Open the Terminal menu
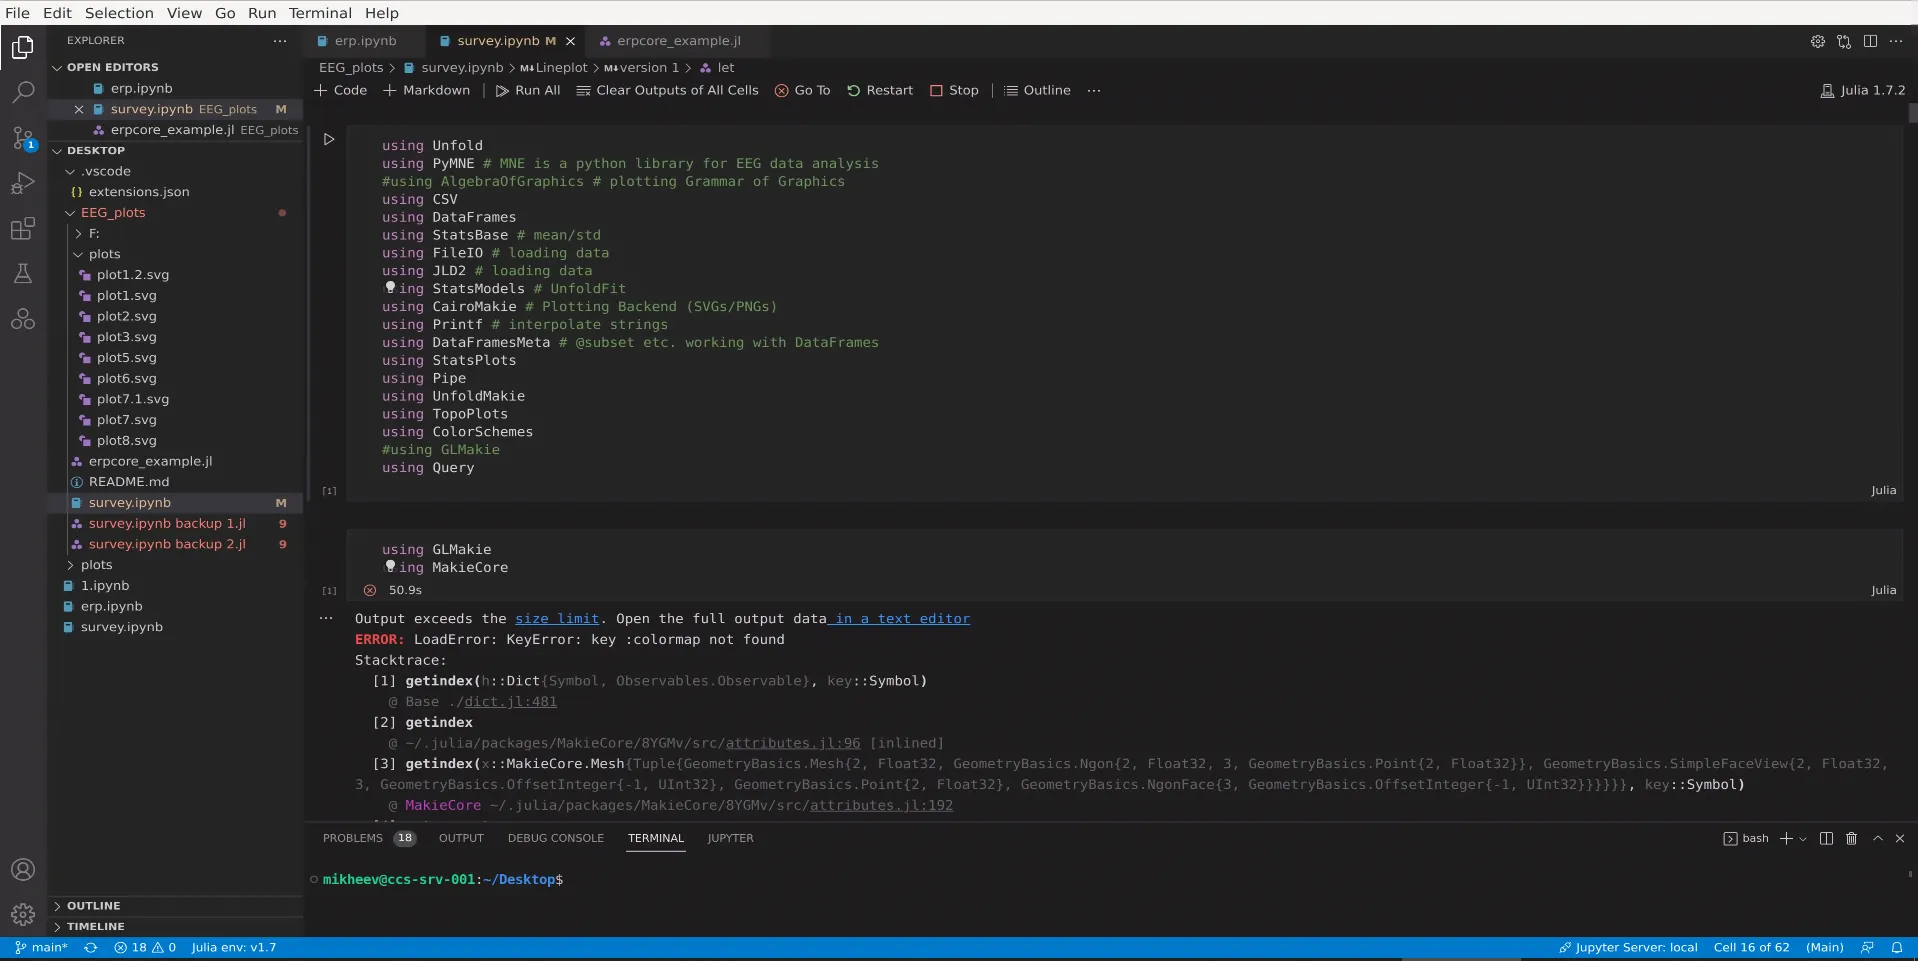Image resolution: width=1918 pixels, height=961 pixels. pyautogui.click(x=320, y=13)
